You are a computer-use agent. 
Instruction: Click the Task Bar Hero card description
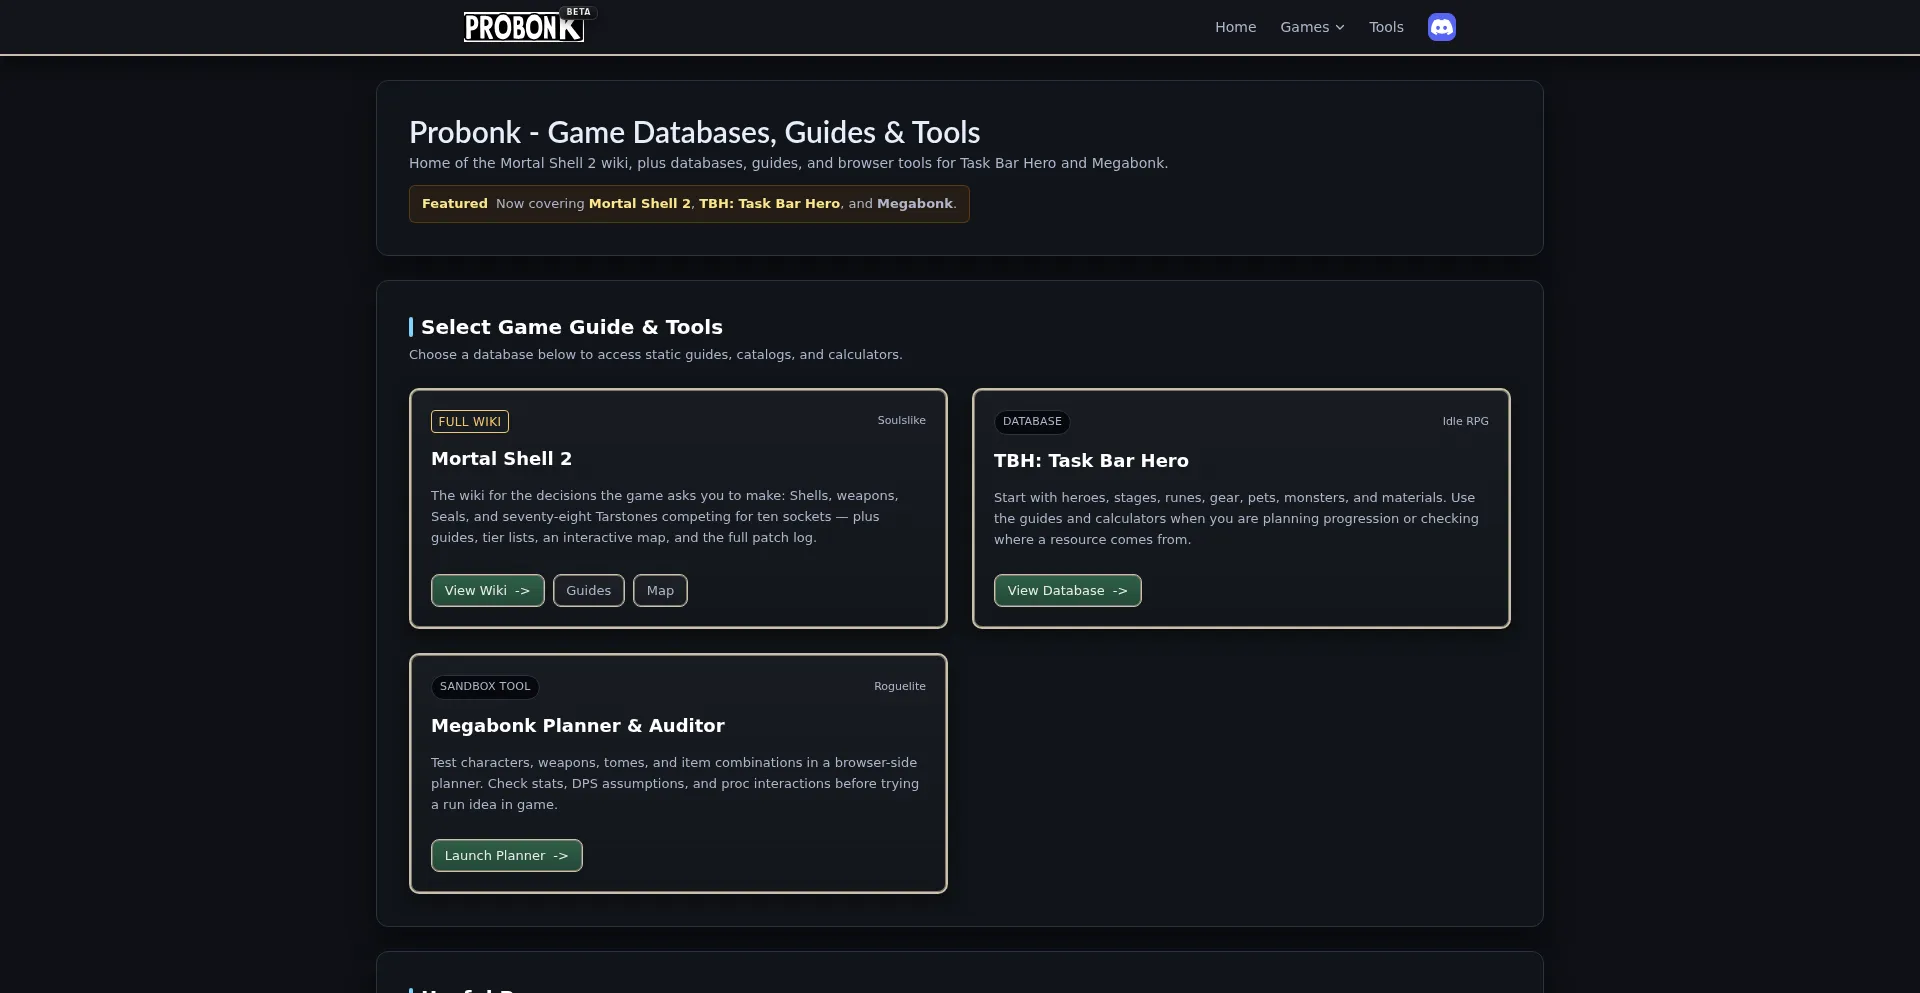tap(1236, 518)
